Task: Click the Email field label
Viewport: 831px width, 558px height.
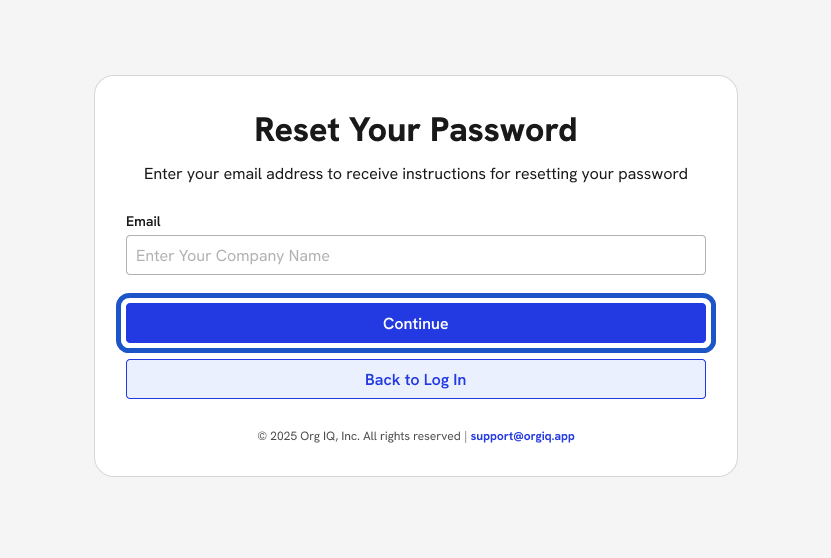Action: 143,221
